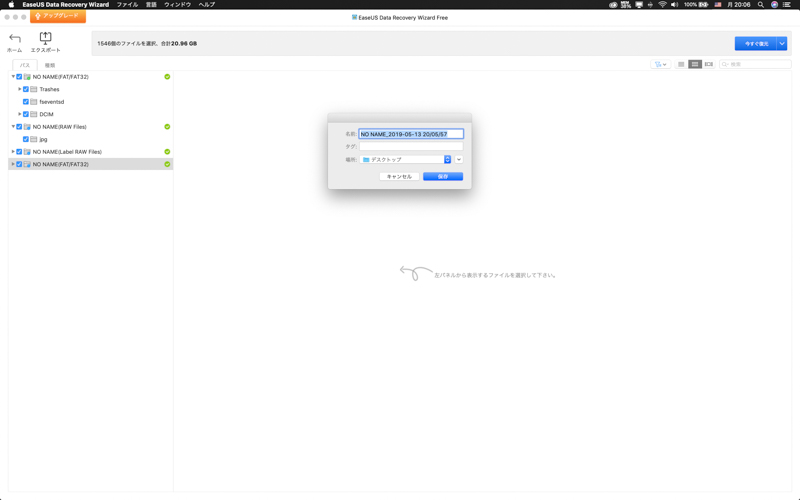This screenshot has width=800, height=500.
Task: Expand the highlighted NO NAME(FAT/FAT32) node
Action: click(x=13, y=164)
